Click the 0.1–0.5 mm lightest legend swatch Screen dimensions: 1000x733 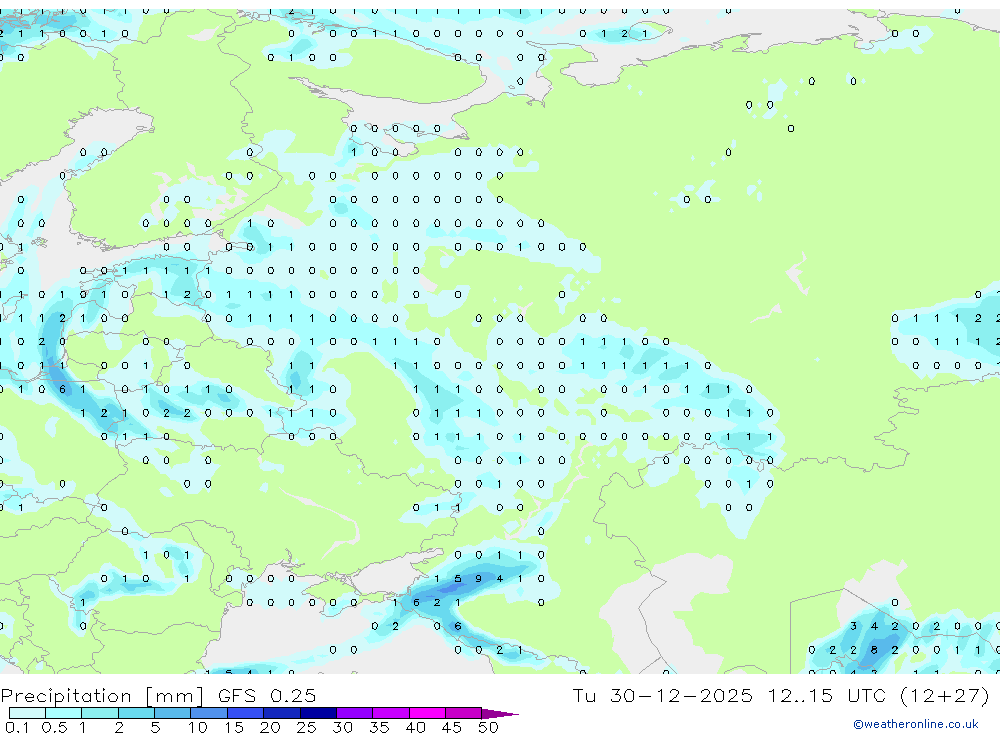click(x=27, y=713)
